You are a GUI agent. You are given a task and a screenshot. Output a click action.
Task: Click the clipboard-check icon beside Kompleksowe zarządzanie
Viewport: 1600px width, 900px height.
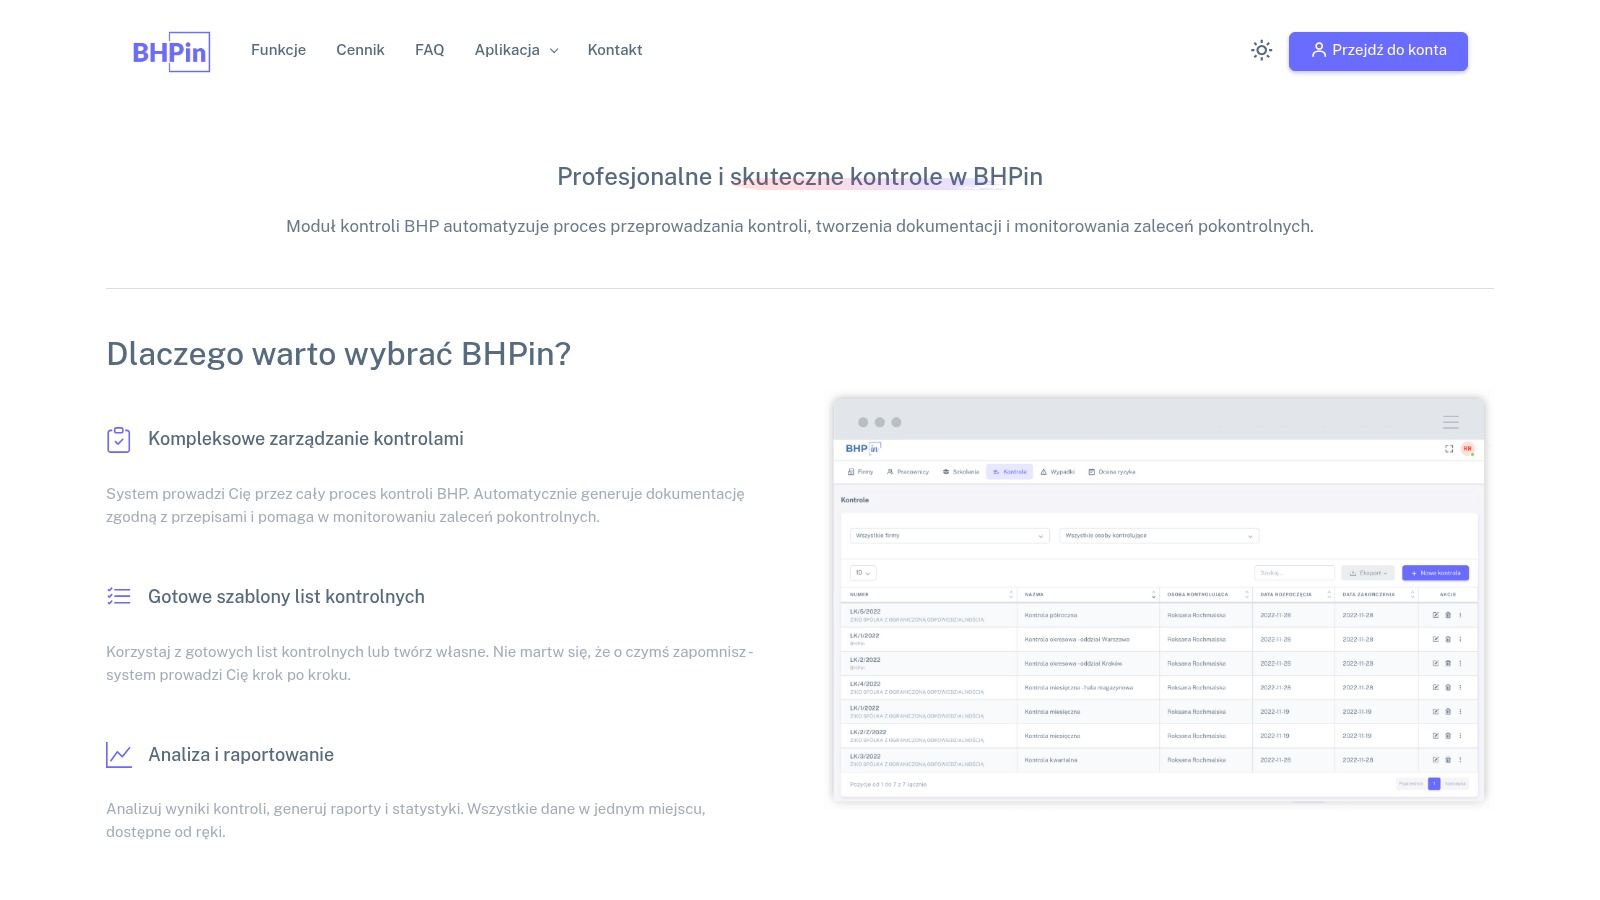tap(119, 440)
